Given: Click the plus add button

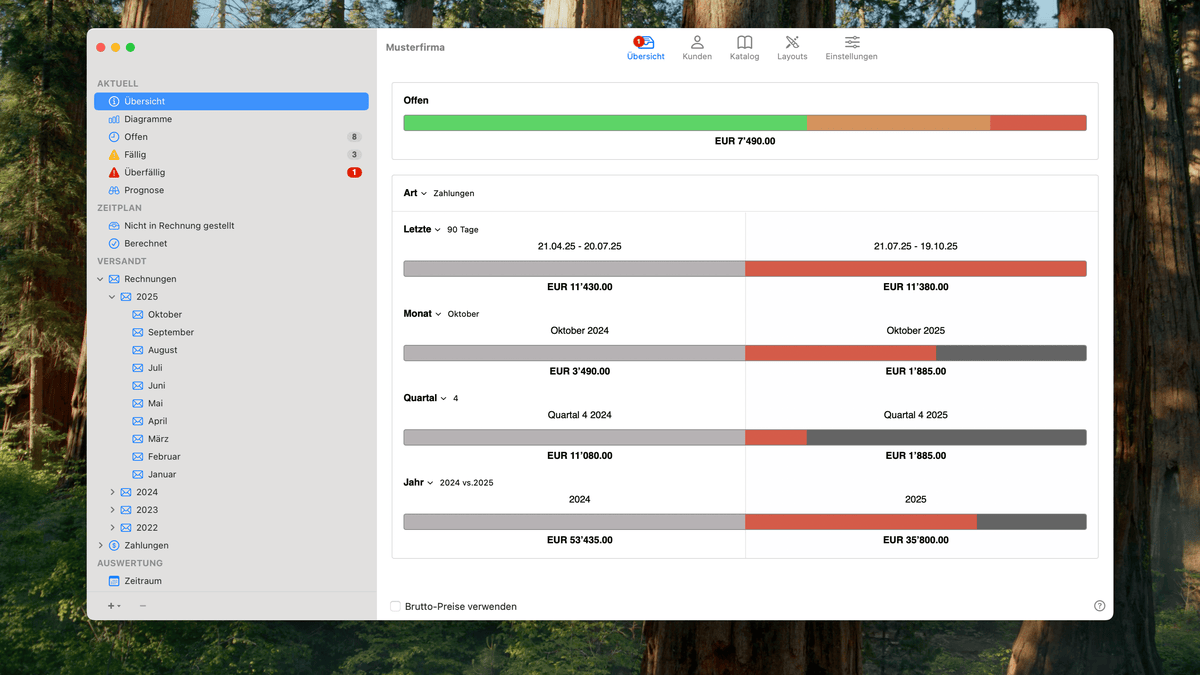Looking at the screenshot, I should [113, 606].
